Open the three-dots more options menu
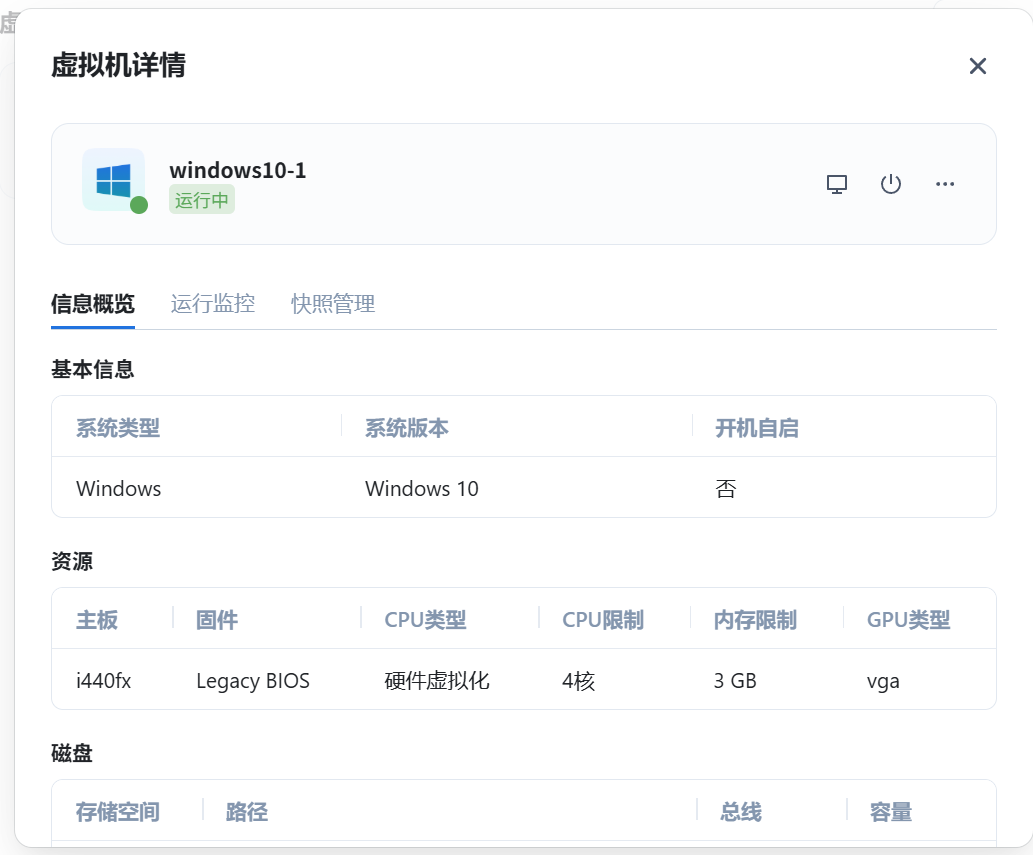This screenshot has height=855, width=1033. point(945,184)
